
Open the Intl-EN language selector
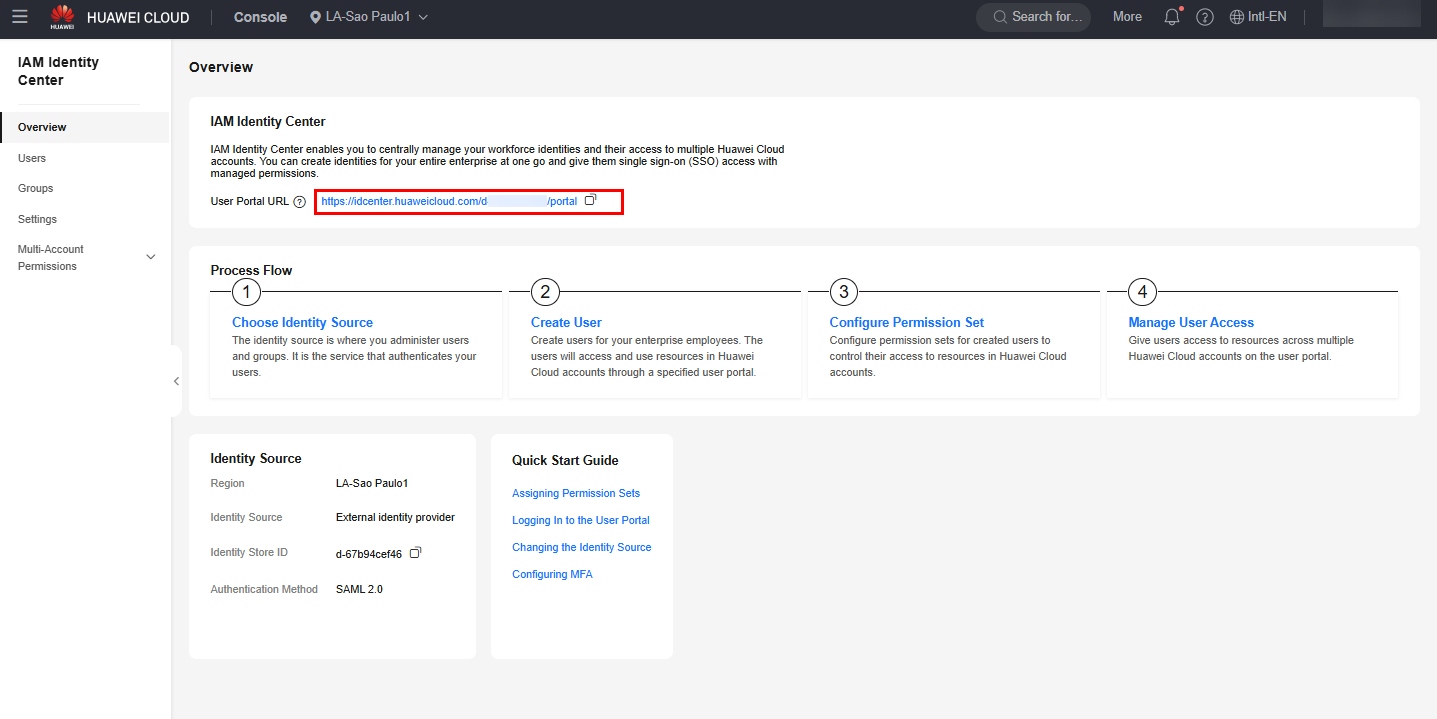[x=1258, y=17]
